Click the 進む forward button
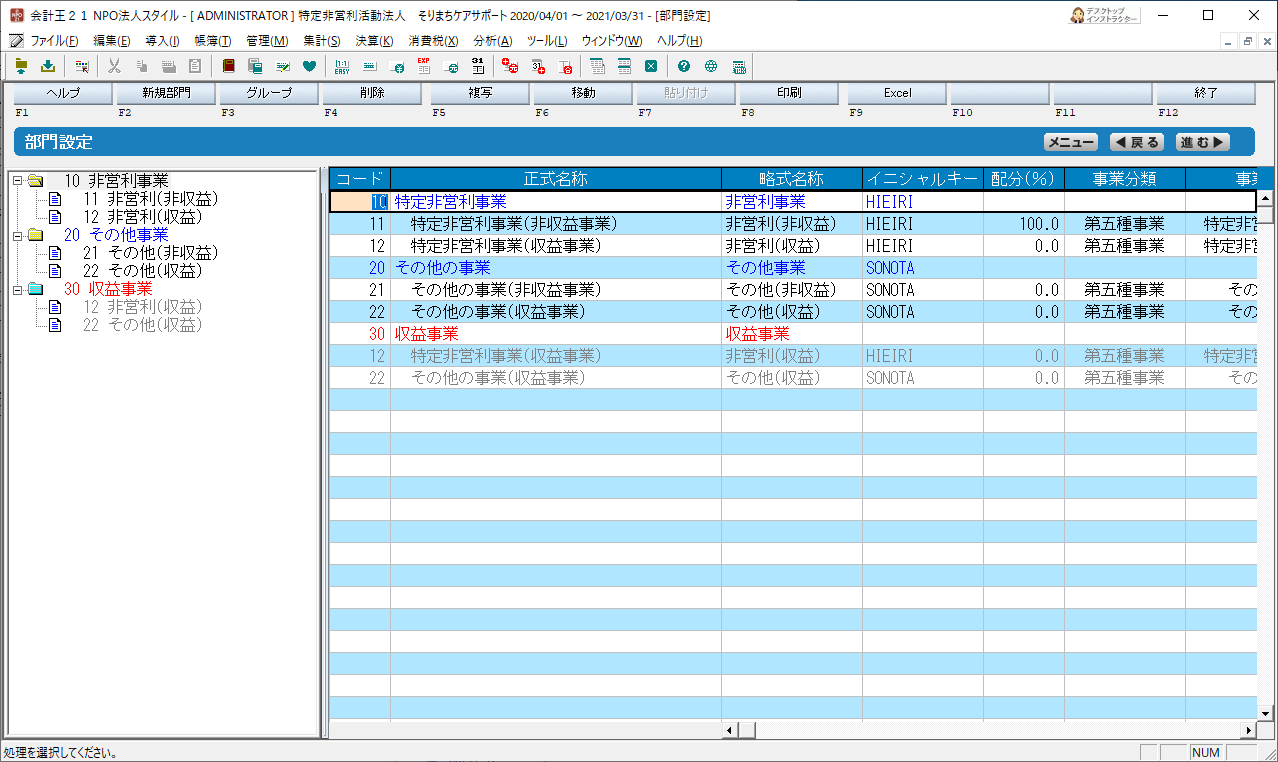This screenshot has height=762, width=1278. (x=1202, y=142)
